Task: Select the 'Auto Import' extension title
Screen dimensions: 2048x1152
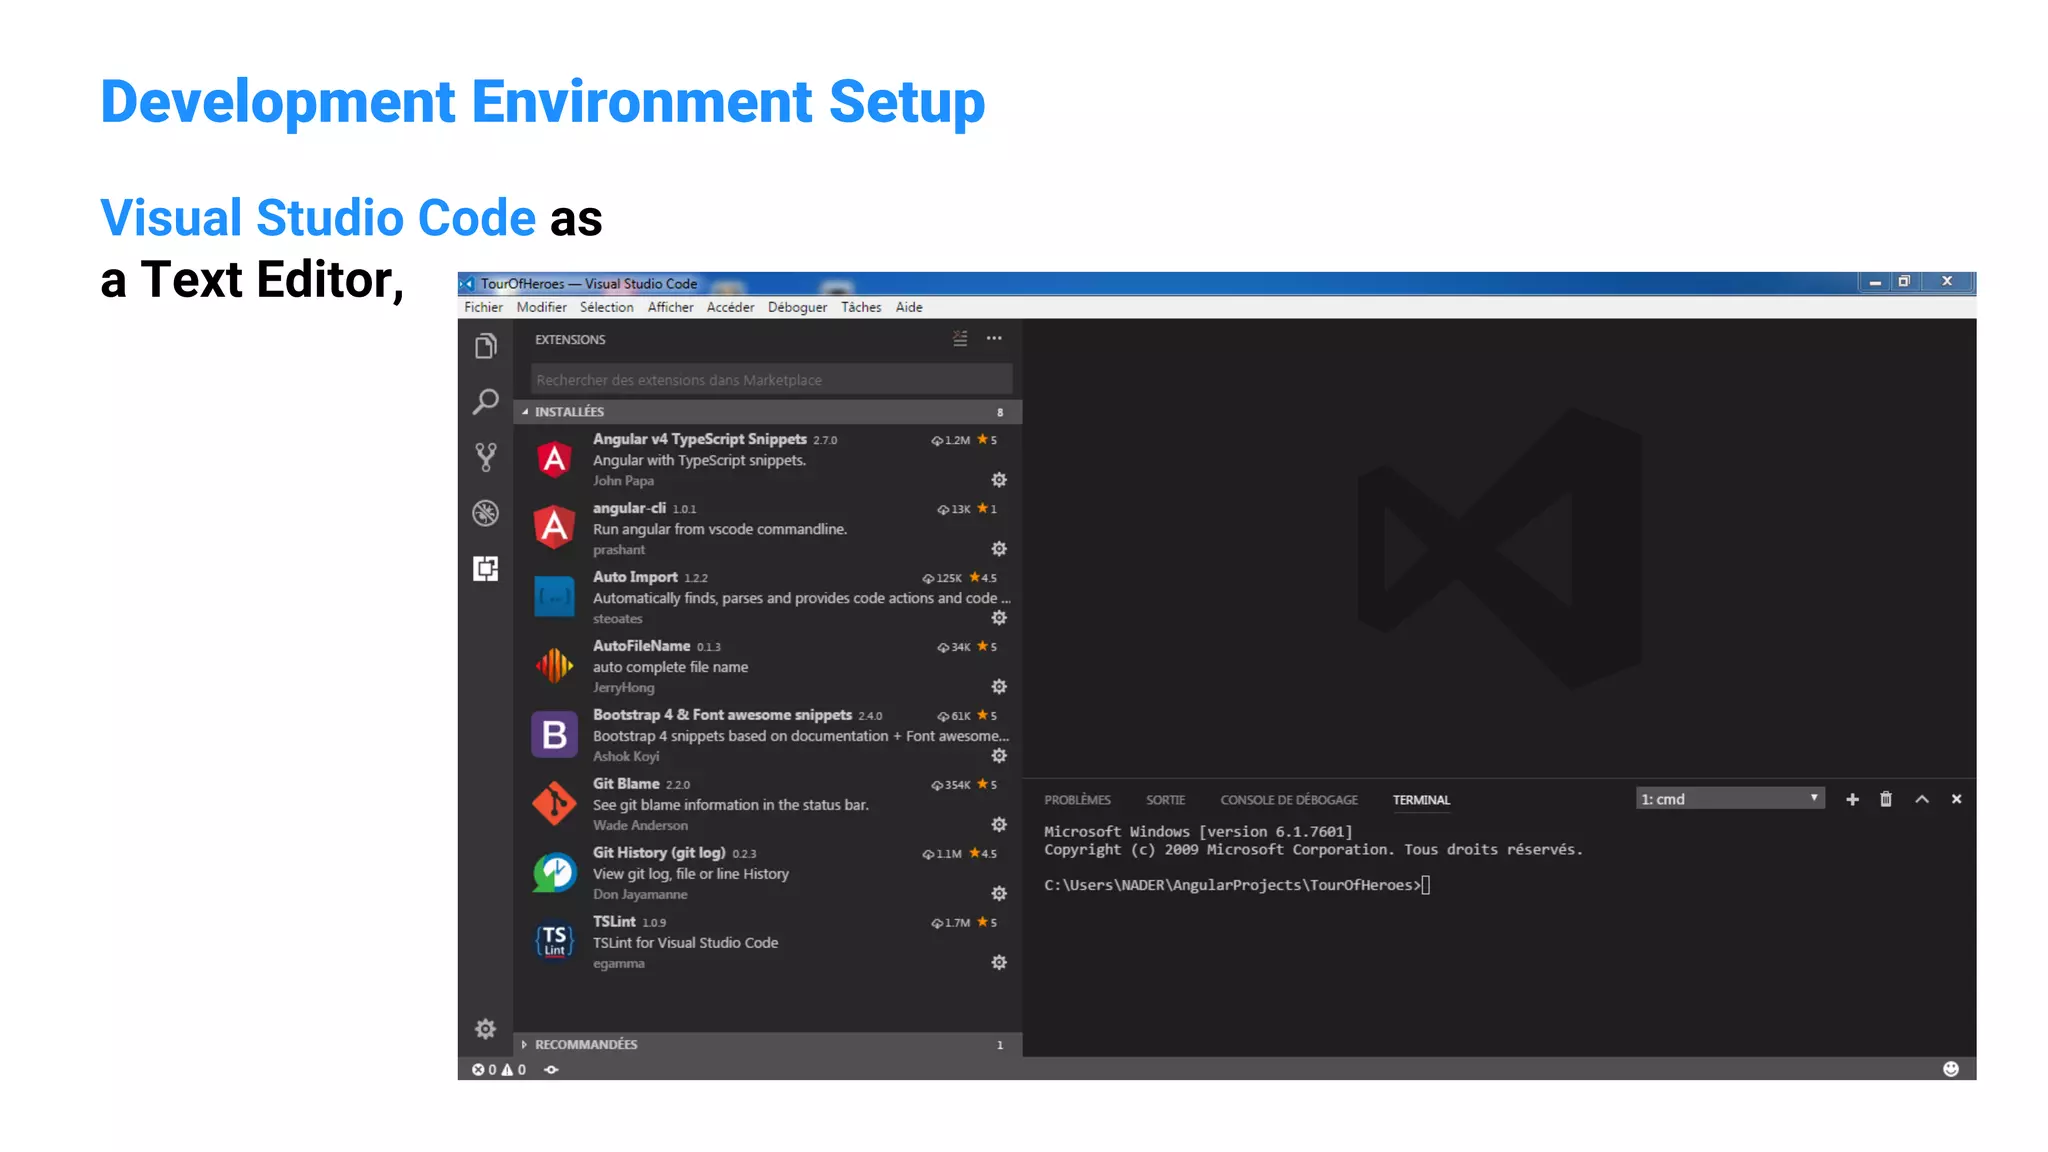Action: (x=636, y=577)
